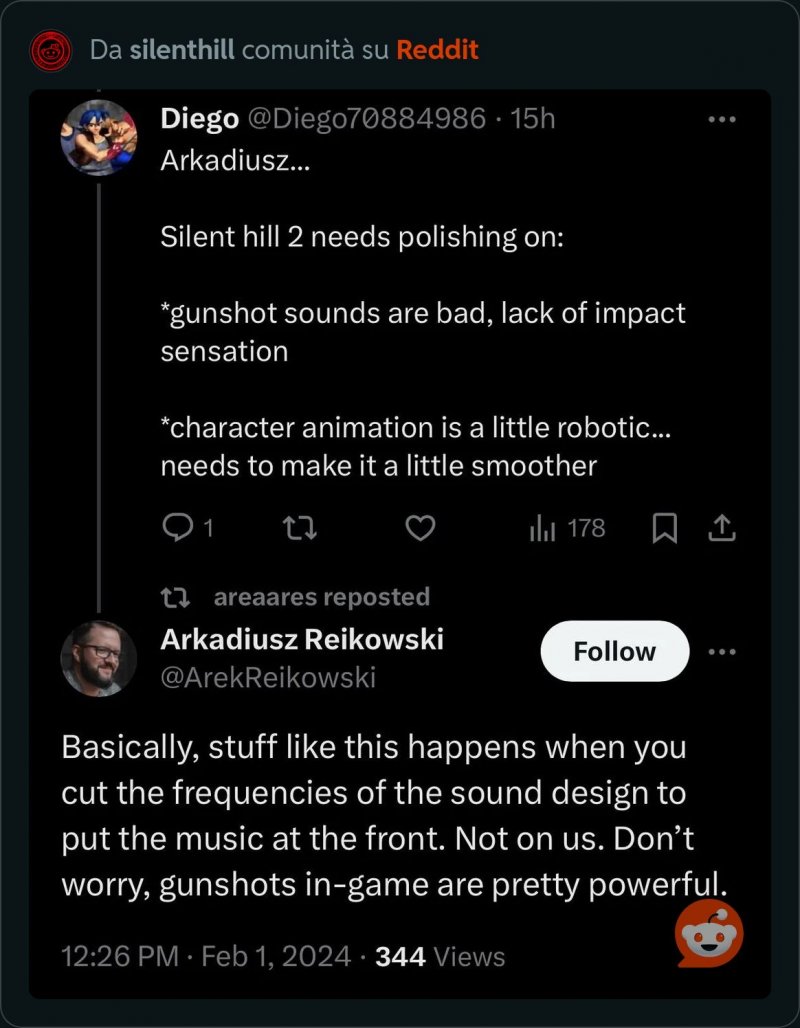Click the Reddit logo in the lower corner
Viewport: 800px width, 1028px height.
[709, 933]
